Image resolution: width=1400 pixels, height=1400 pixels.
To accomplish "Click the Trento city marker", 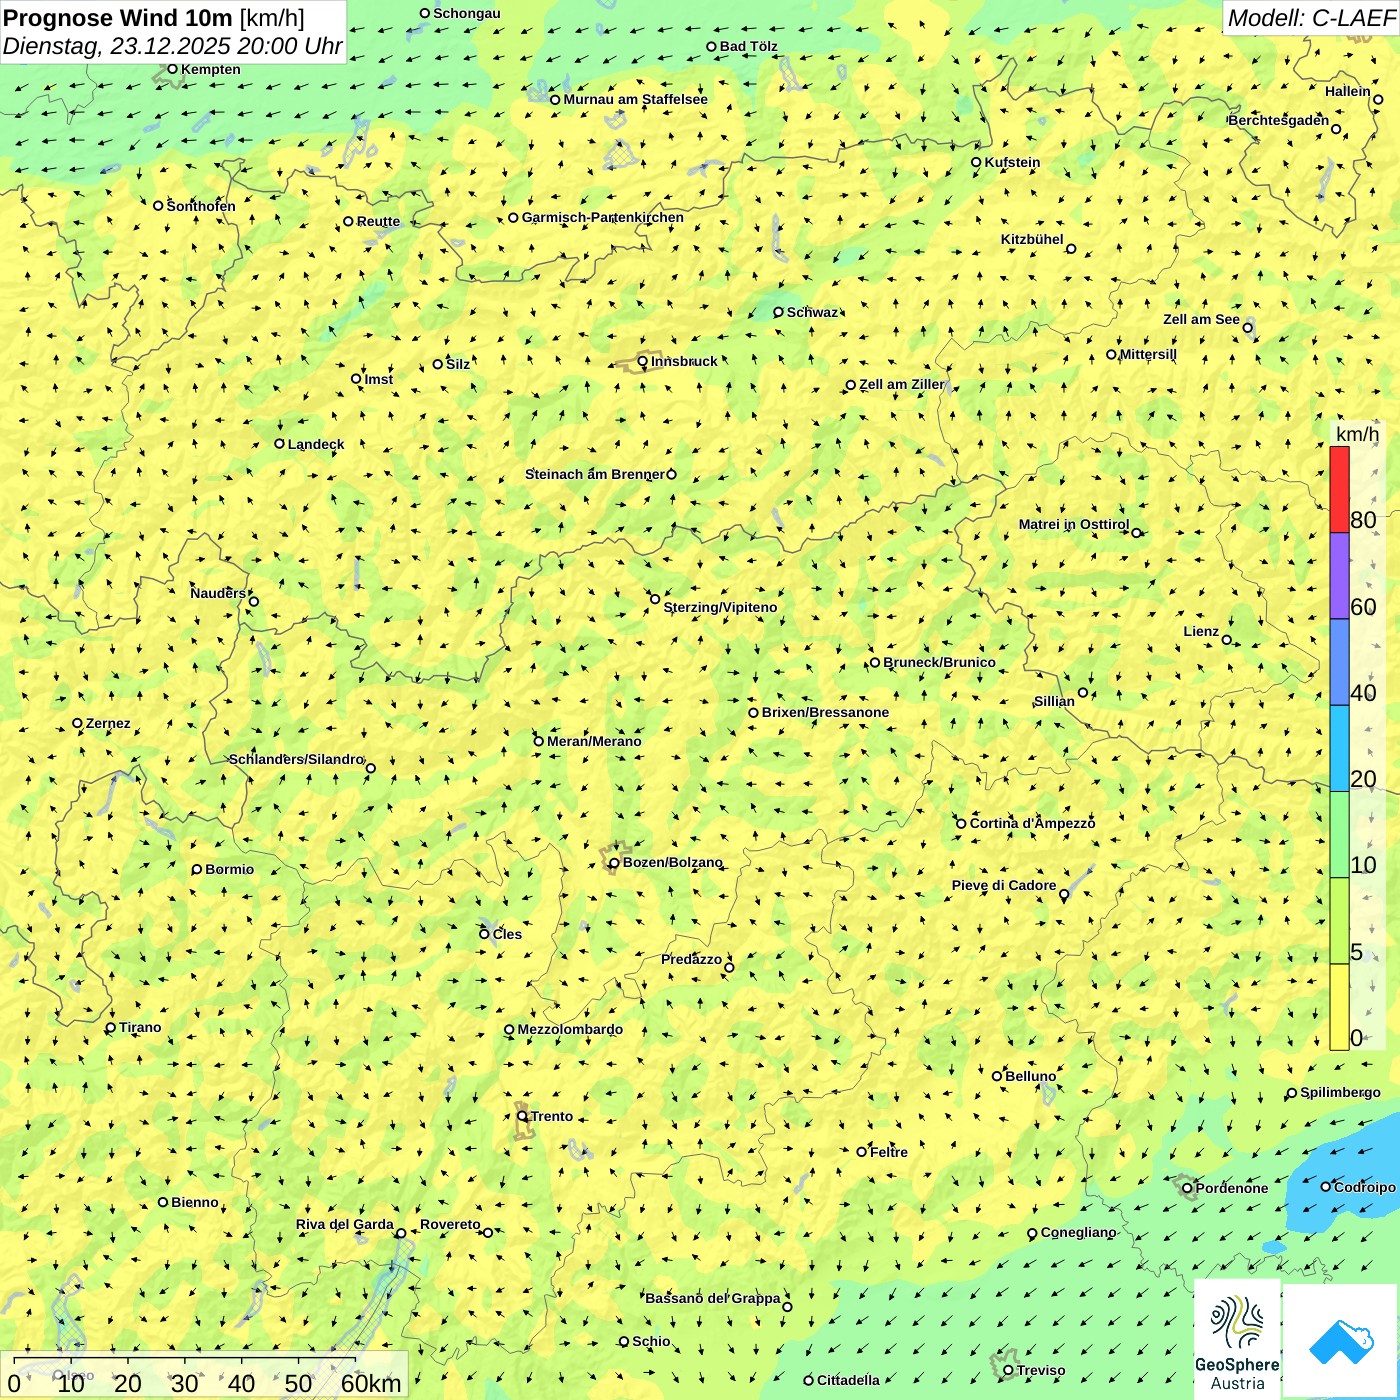I will (x=522, y=1116).
